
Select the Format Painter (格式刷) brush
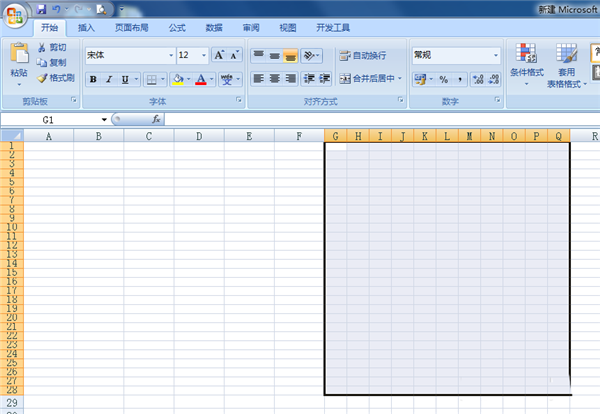(x=55, y=77)
